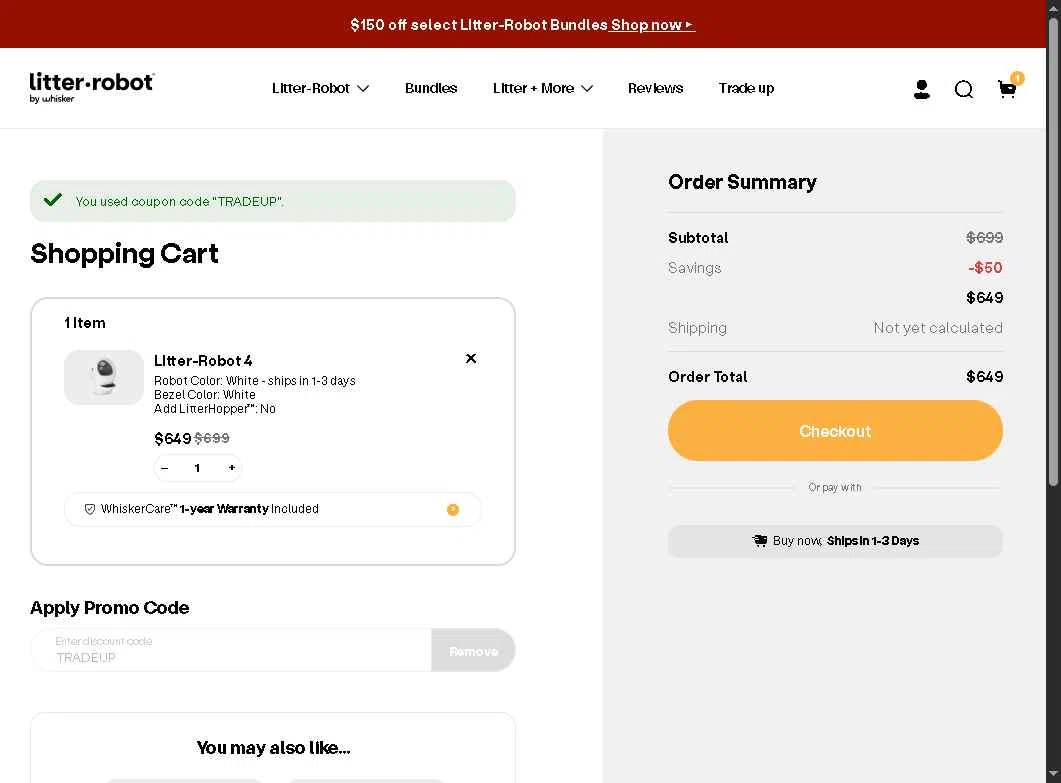Viewport: 1061px width, 783px height.
Task: Open the Trade up menu item
Action: coord(746,88)
